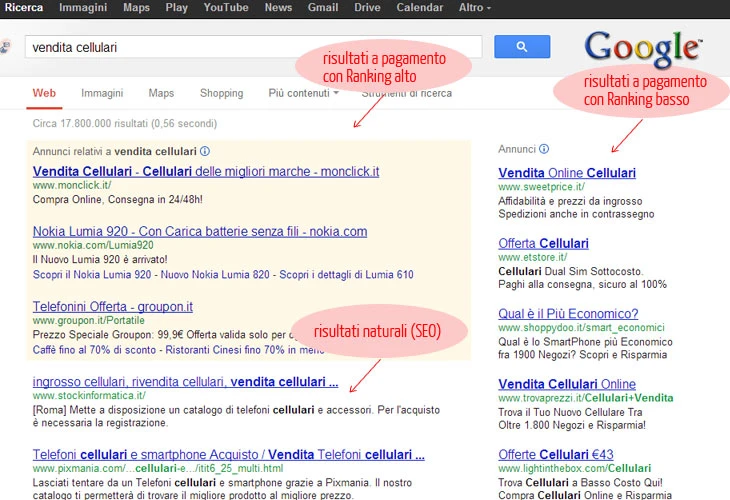Open the info icon beside Annunci relativi a vendita cellulari
This screenshot has height=500, width=730.
(x=205, y=151)
